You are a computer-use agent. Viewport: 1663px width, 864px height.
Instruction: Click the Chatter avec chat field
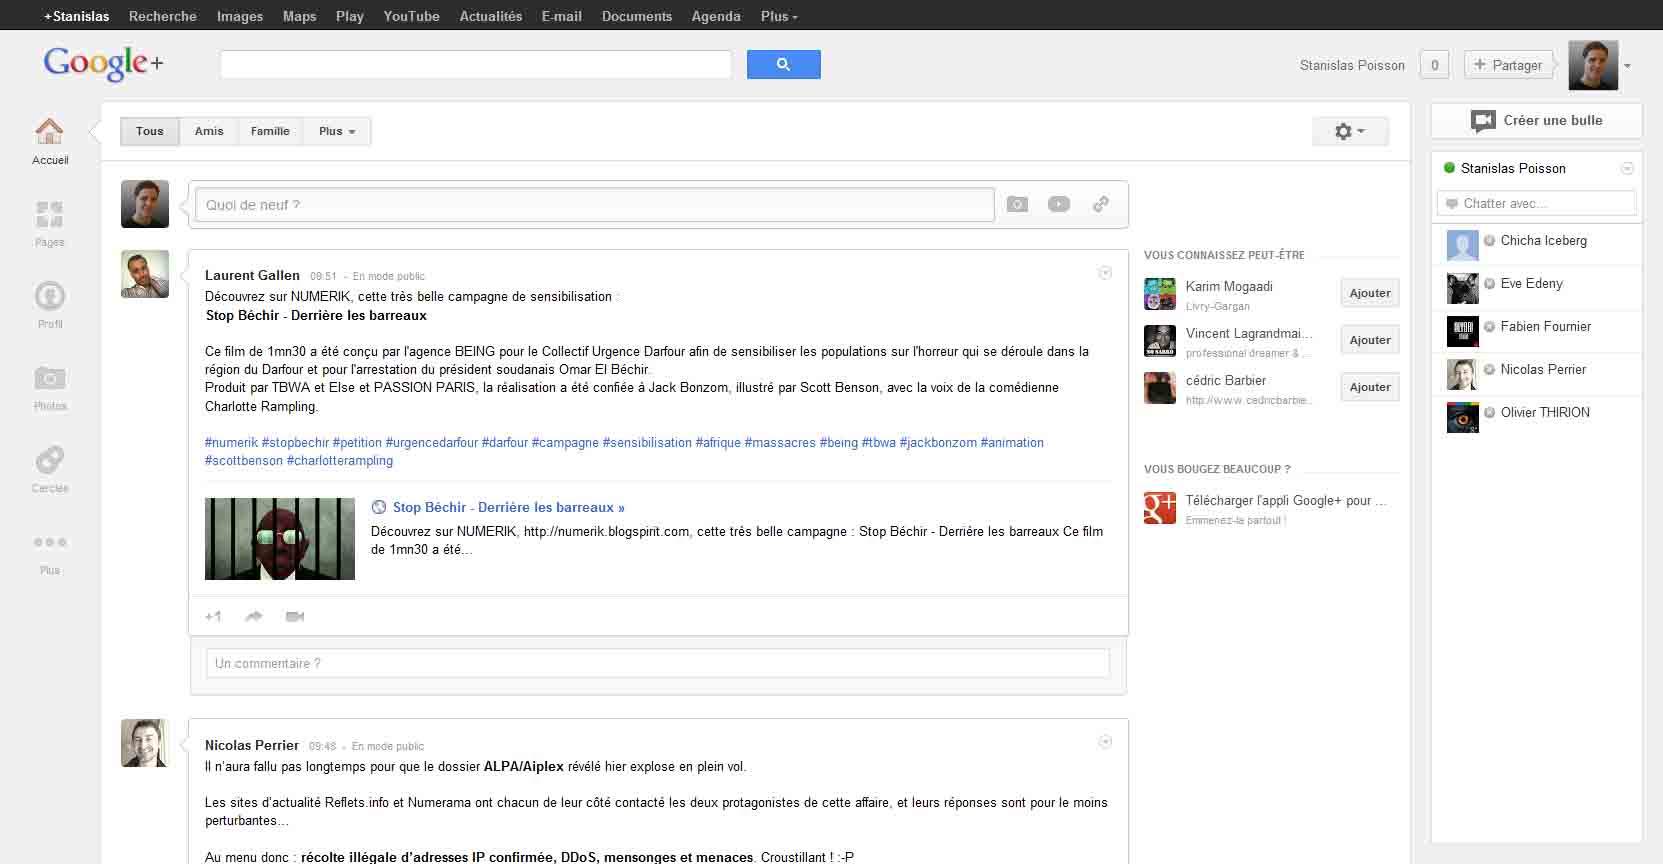click(x=1536, y=203)
